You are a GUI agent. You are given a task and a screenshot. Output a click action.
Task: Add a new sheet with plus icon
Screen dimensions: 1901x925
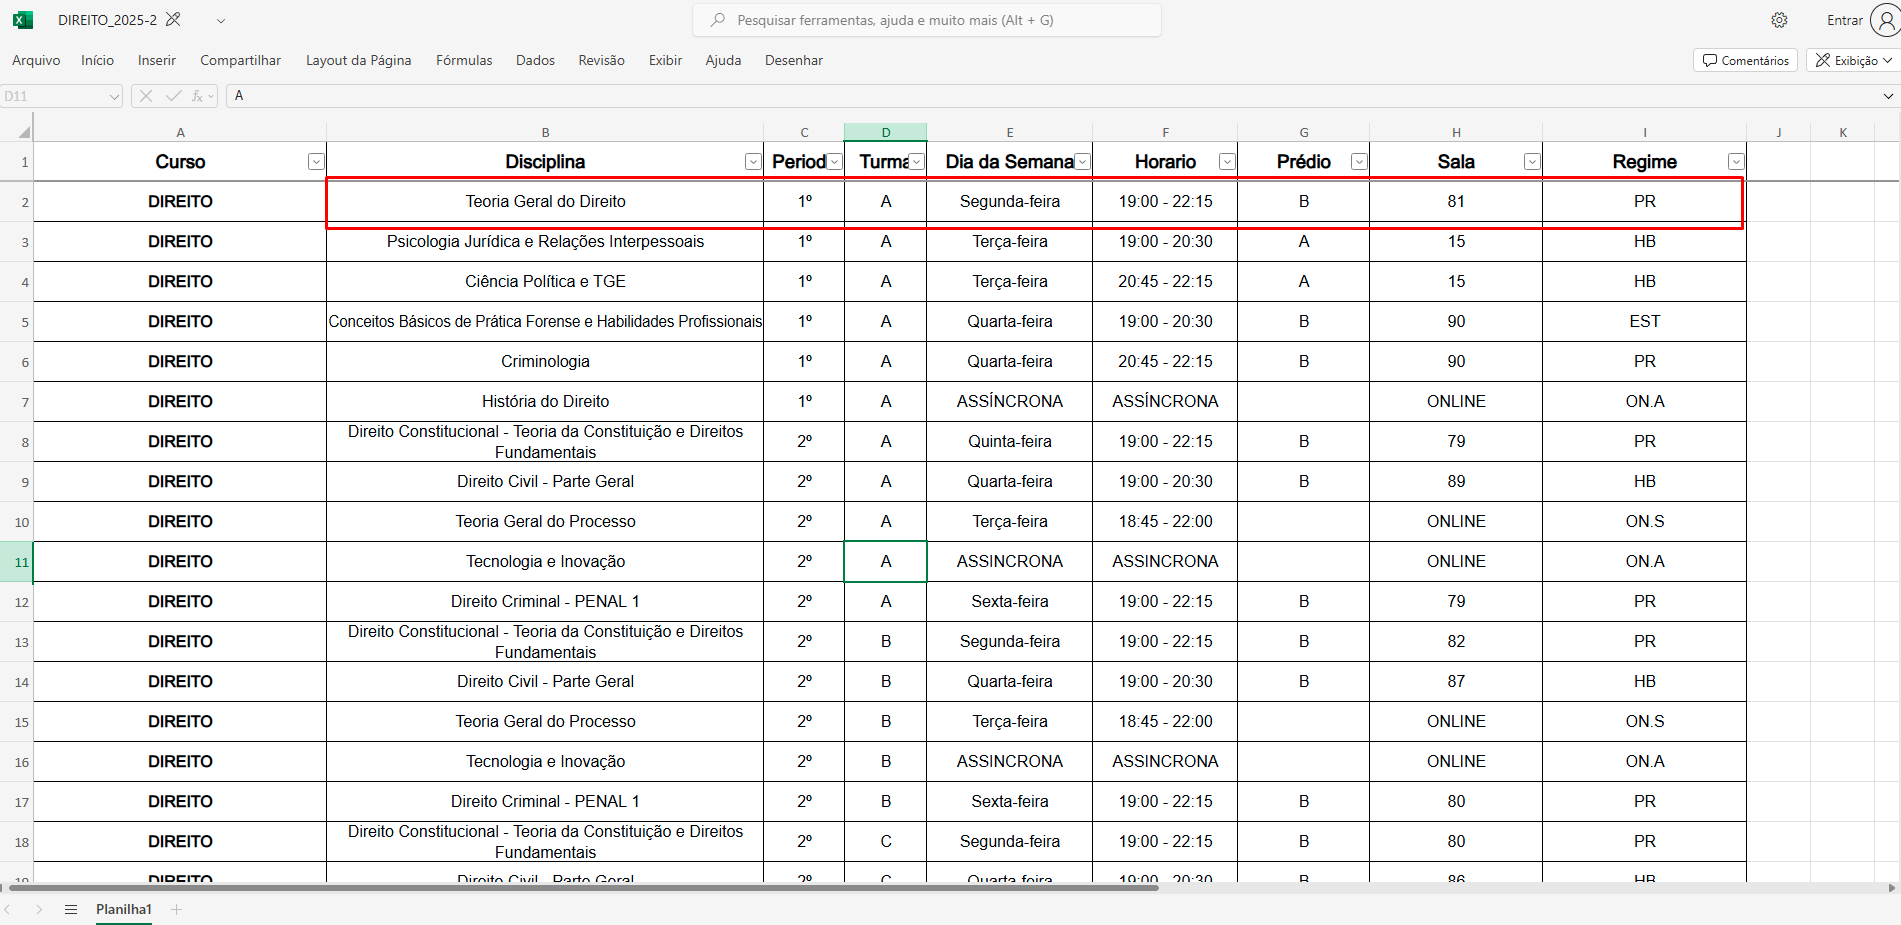click(x=177, y=909)
